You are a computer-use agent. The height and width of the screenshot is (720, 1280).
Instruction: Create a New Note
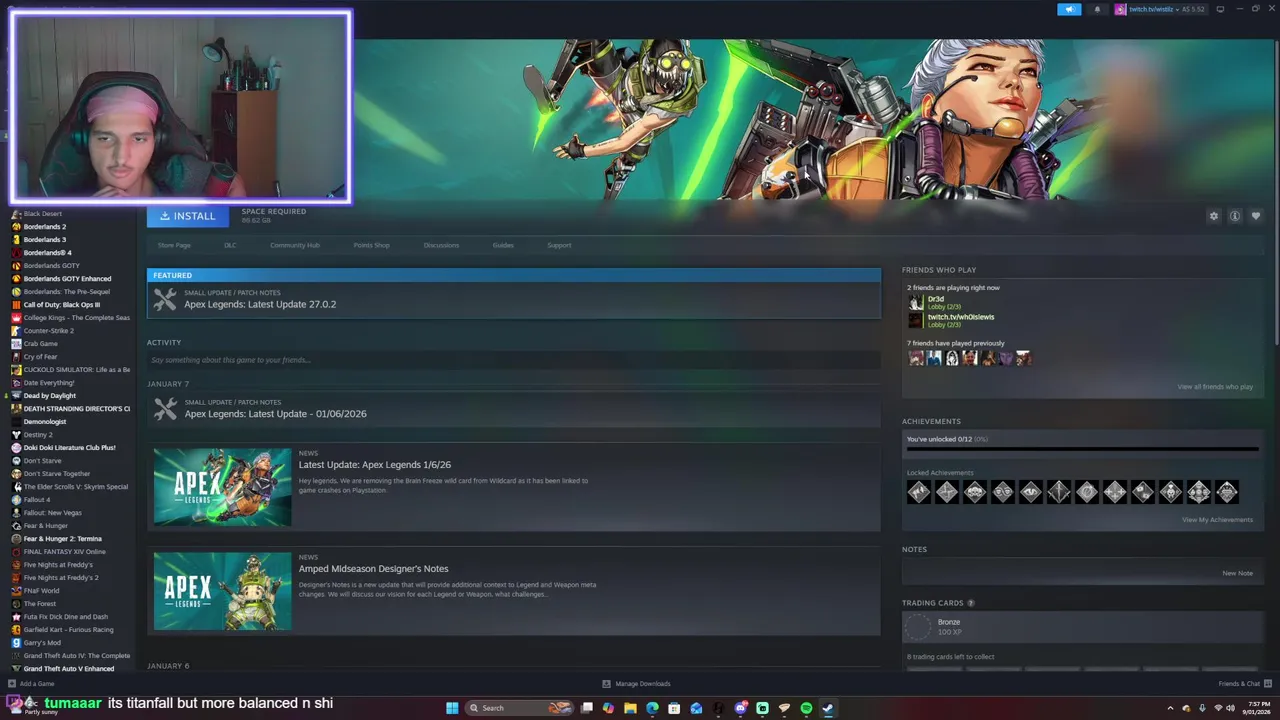[1237, 574]
